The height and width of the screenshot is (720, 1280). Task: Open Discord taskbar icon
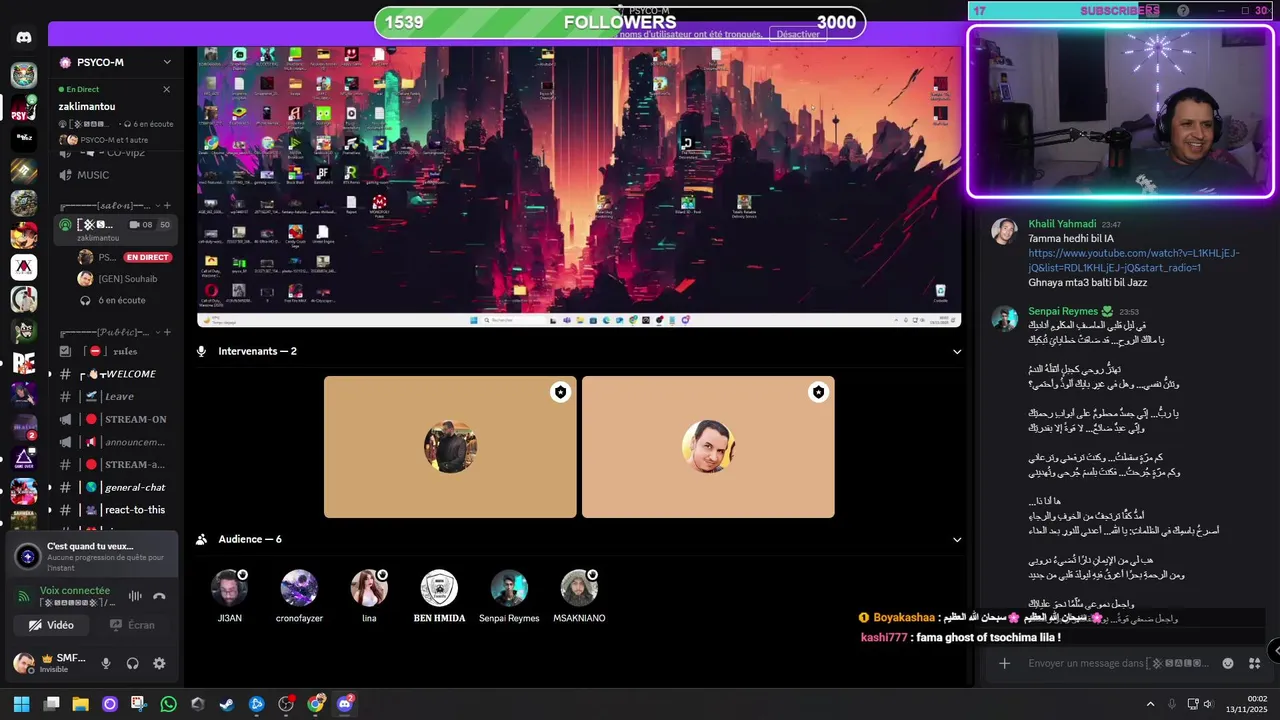345,704
